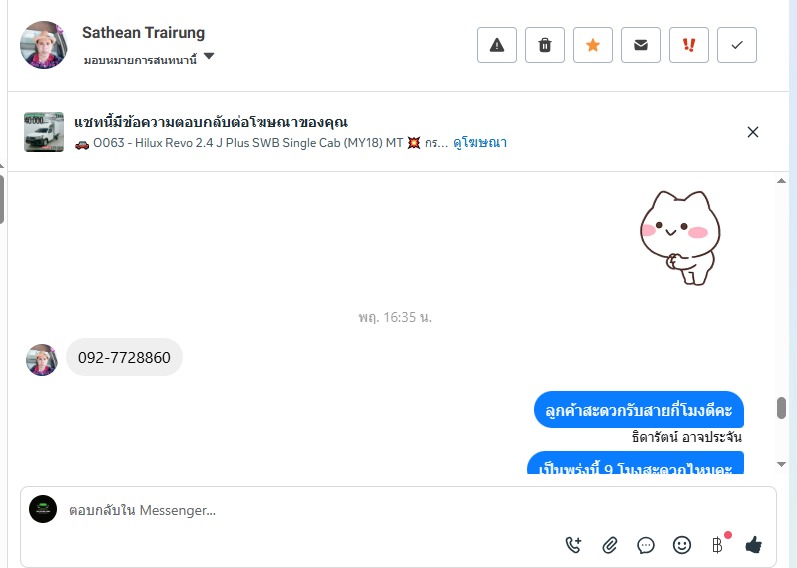Image resolution: width=797 pixels, height=568 pixels.
Task: Click the phone number message 092-7728860
Action: coord(124,357)
